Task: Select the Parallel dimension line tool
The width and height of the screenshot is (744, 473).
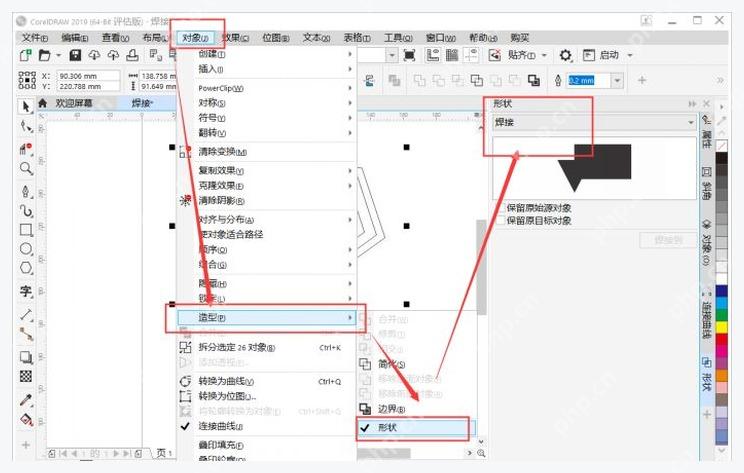Action: click(x=26, y=315)
